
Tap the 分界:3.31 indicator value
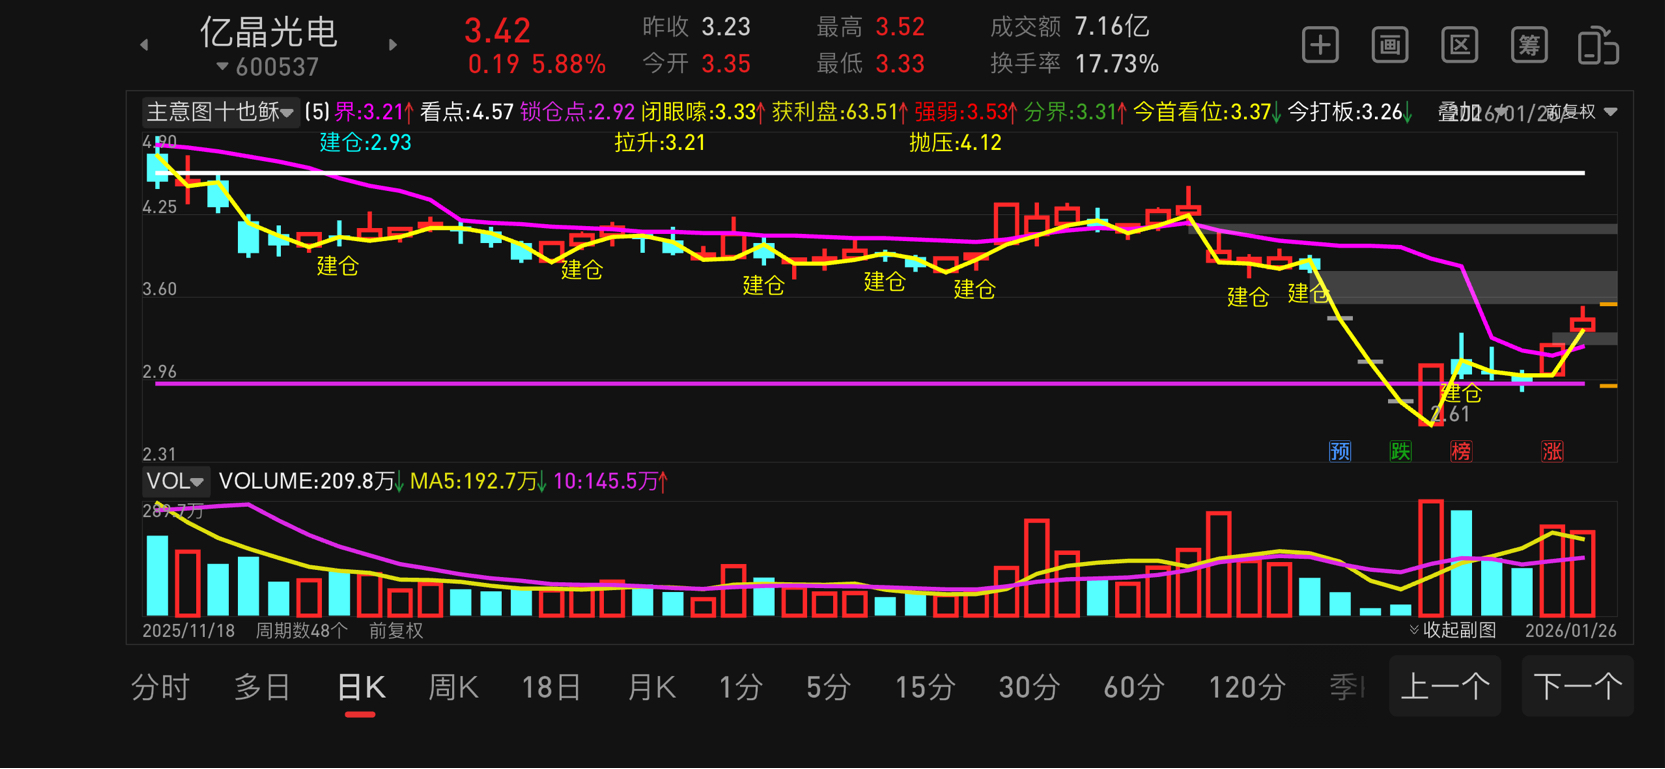point(1075,112)
